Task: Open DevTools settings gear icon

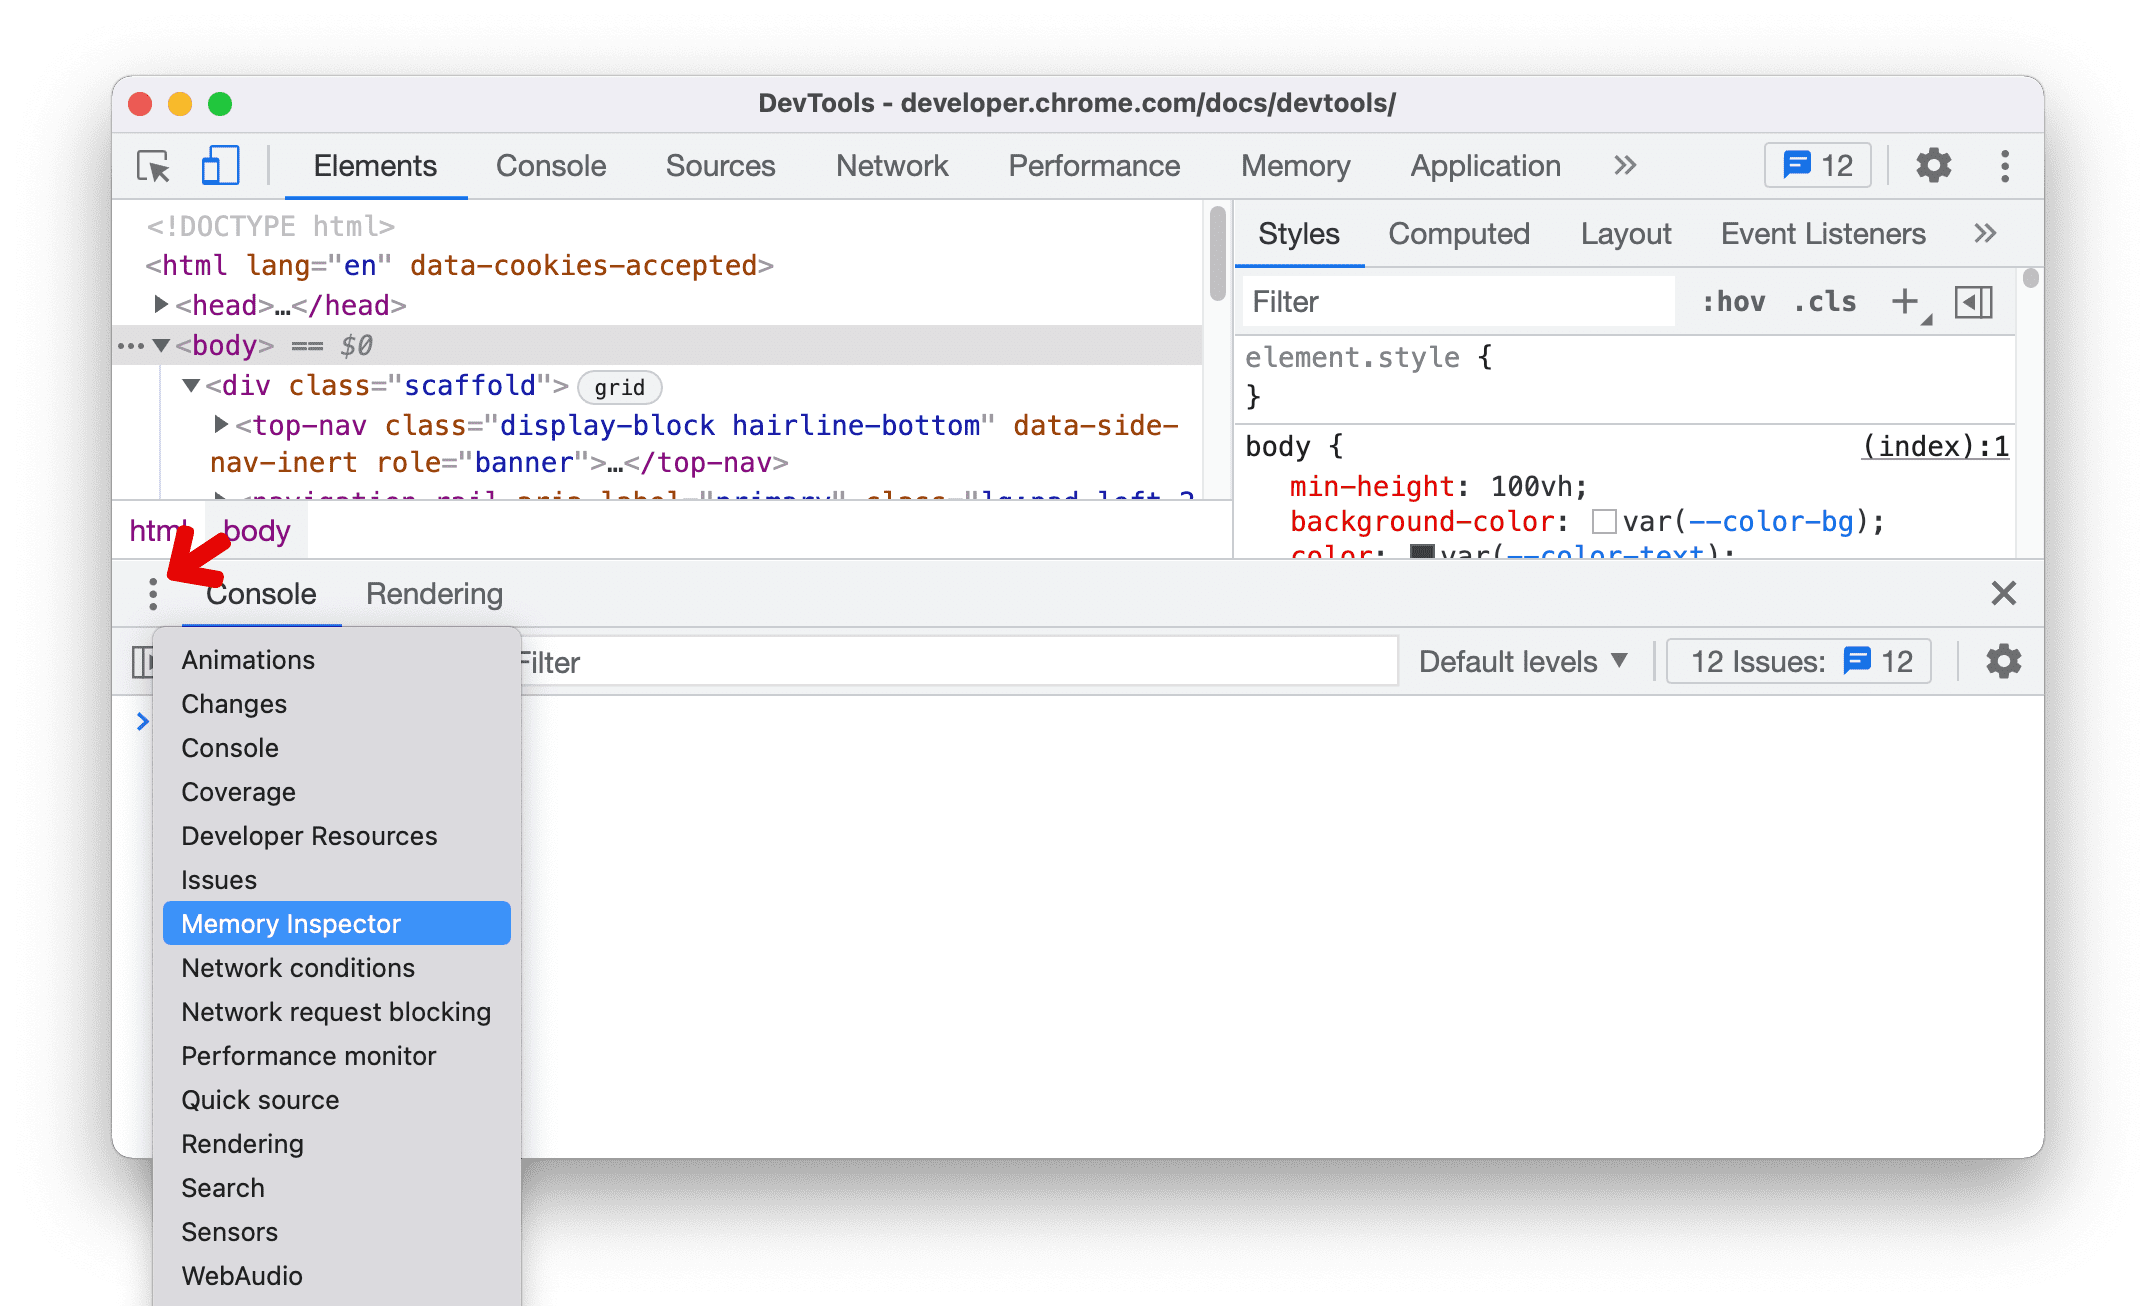Action: tap(1933, 166)
